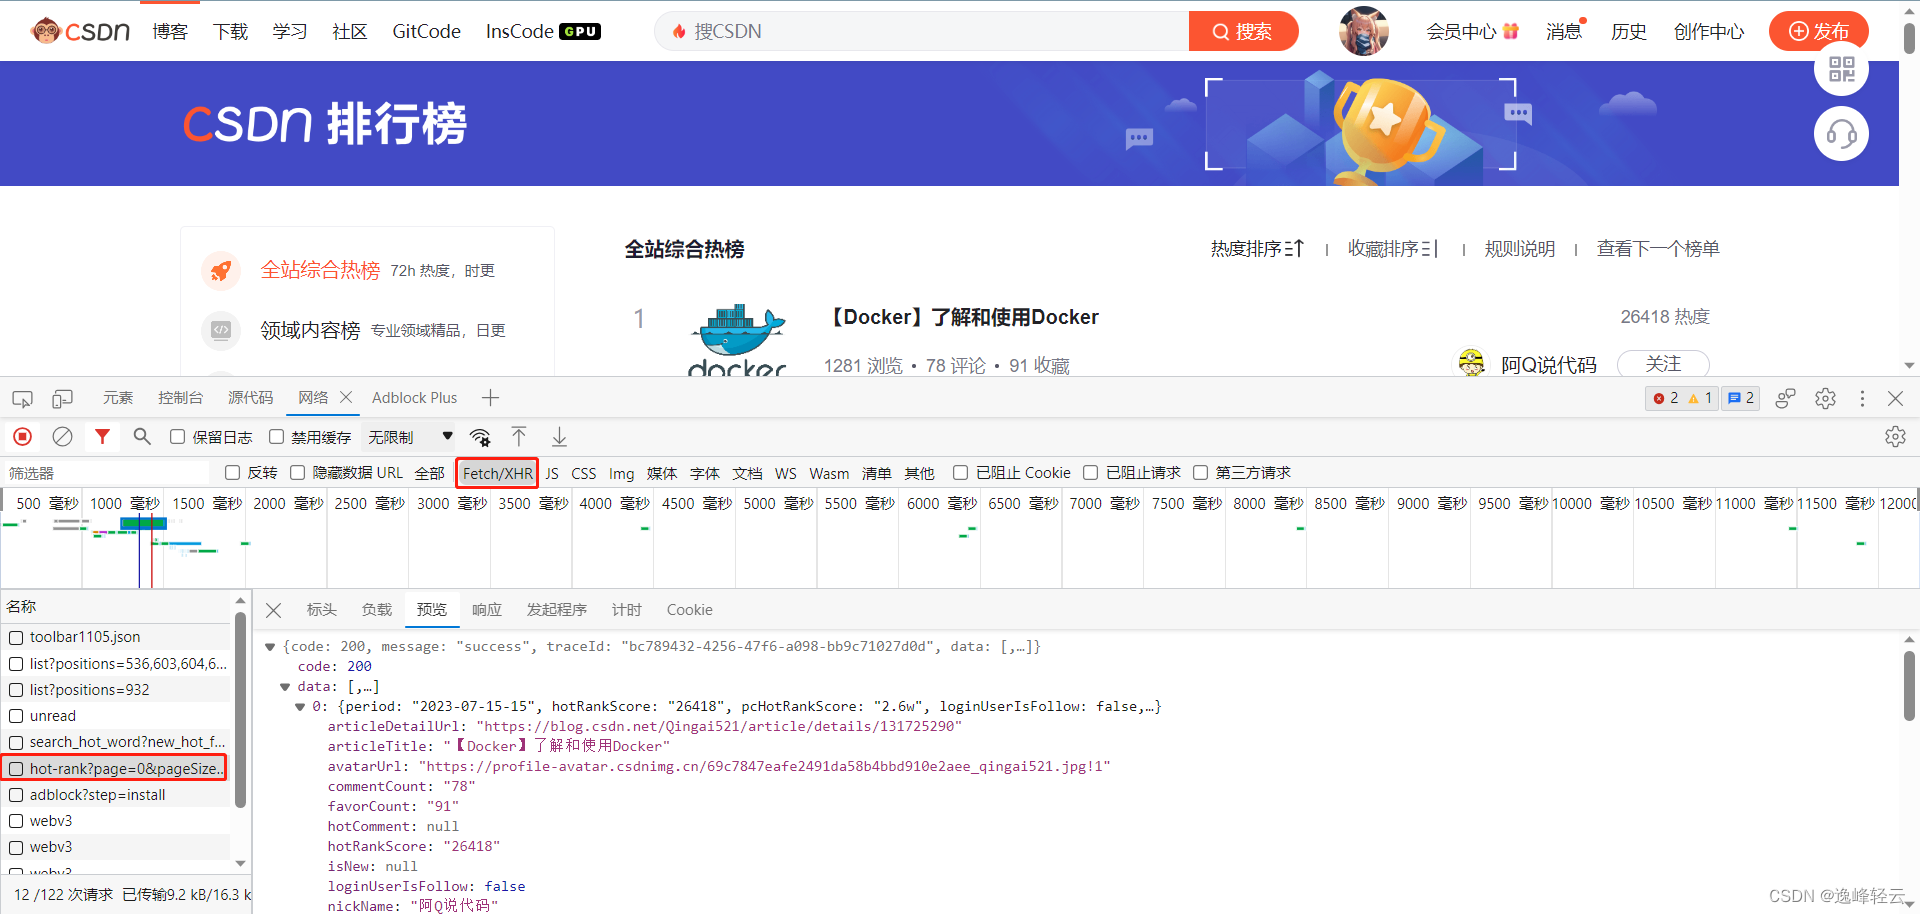The image size is (1920, 914).
Task: Open DevTools more options kebab menu
Action: (x=1862, y=399)
